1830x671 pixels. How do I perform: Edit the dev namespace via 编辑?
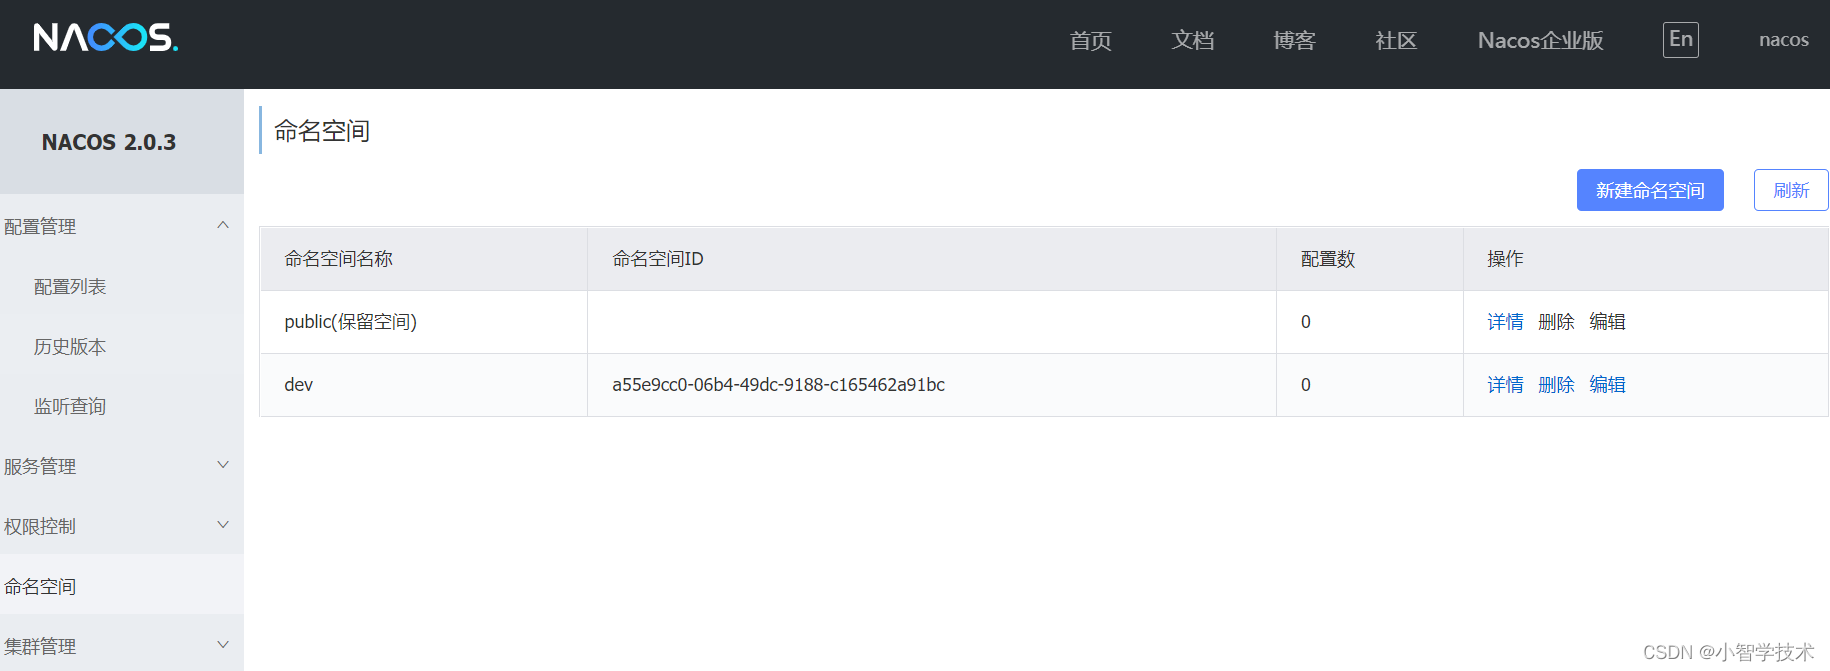1607,385
